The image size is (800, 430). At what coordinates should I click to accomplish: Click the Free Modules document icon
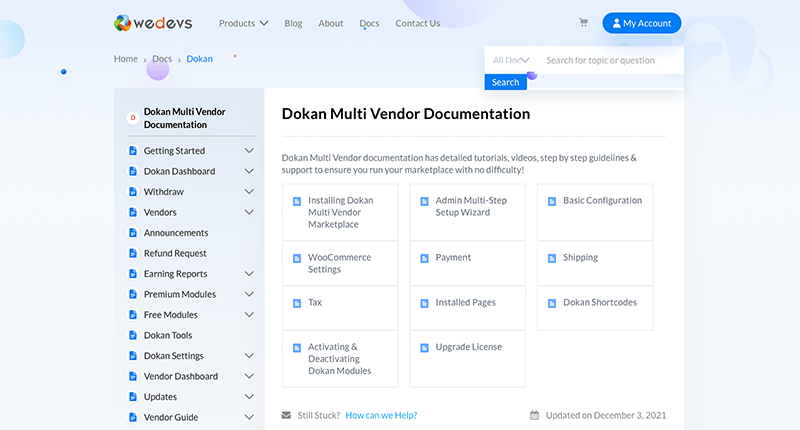tap(133, 314)
